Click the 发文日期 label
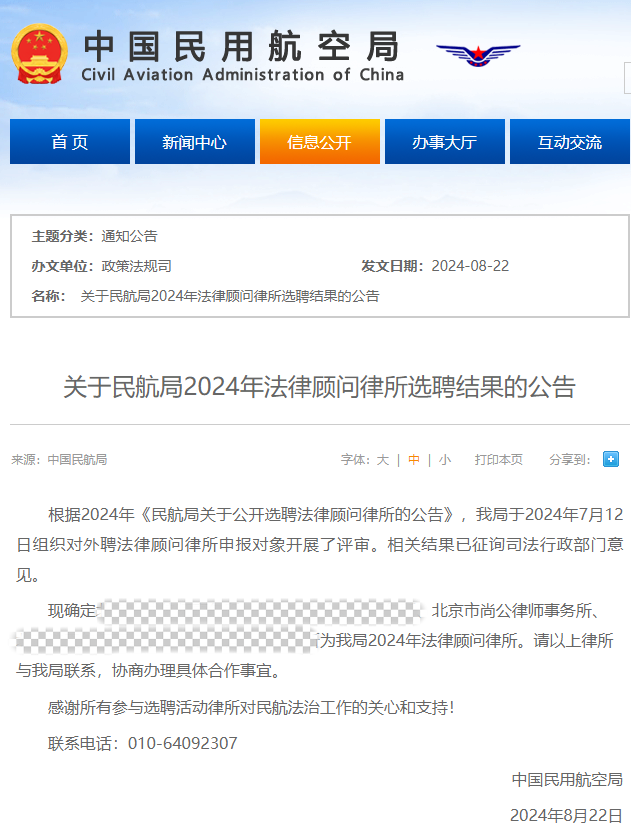631x828 pixels. coord(392,266)
